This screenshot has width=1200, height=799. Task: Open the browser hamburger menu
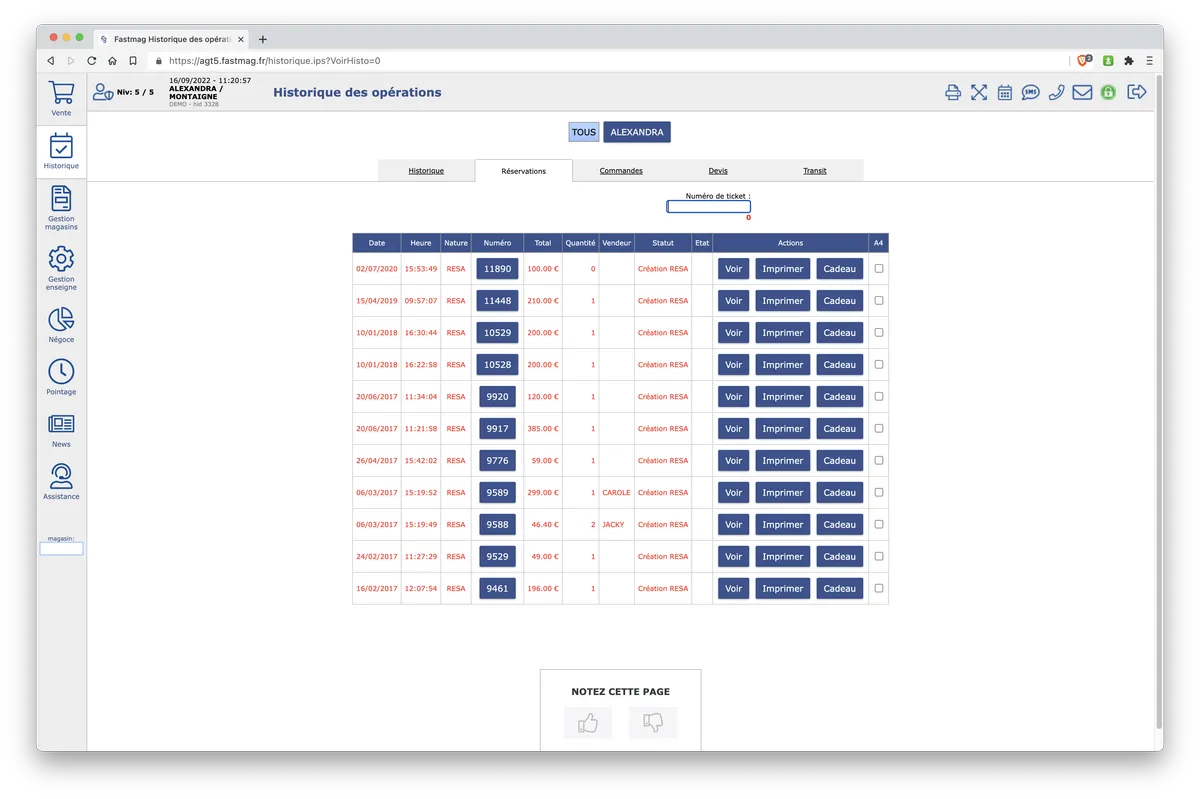1149,61
